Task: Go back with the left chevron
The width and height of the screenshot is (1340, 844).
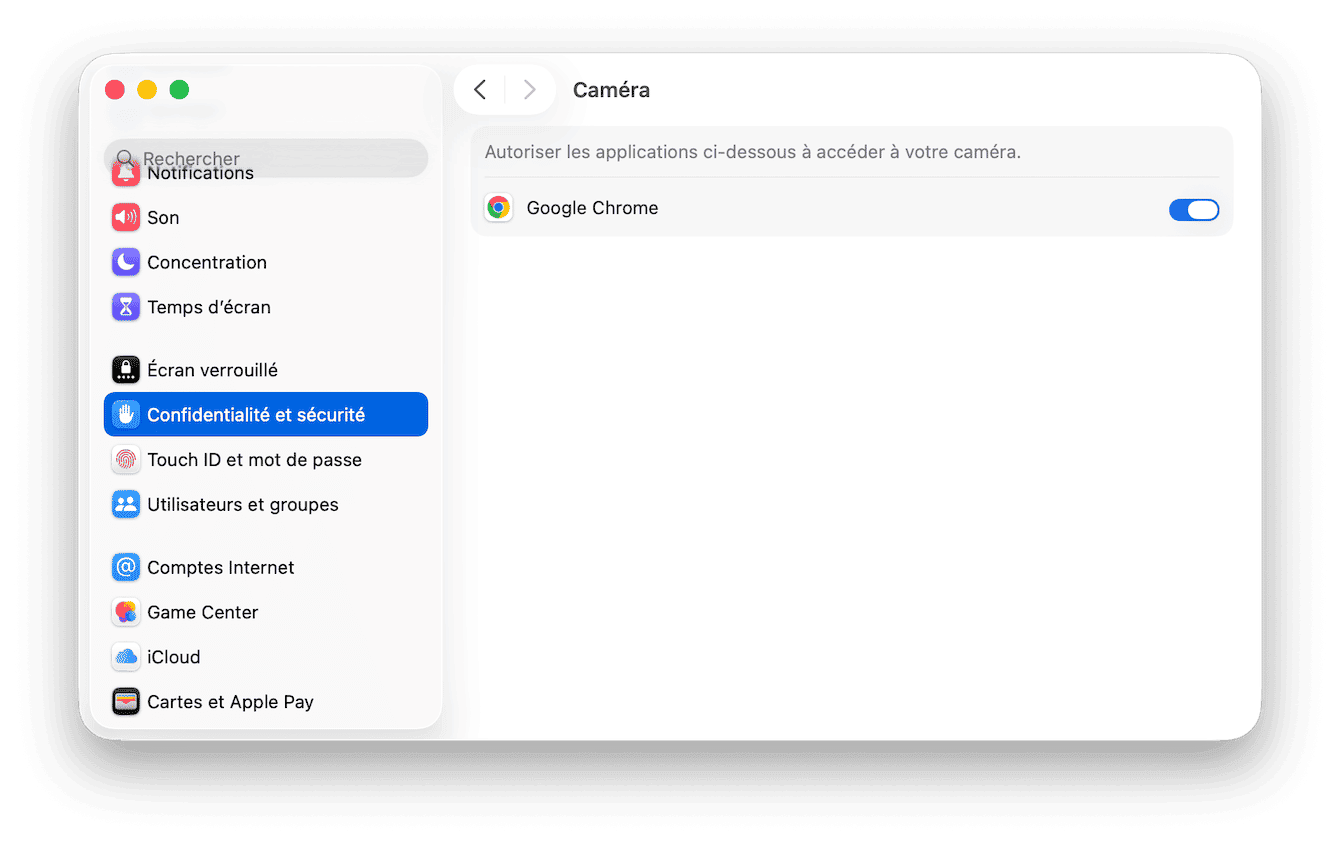Action: pos(480,90)
